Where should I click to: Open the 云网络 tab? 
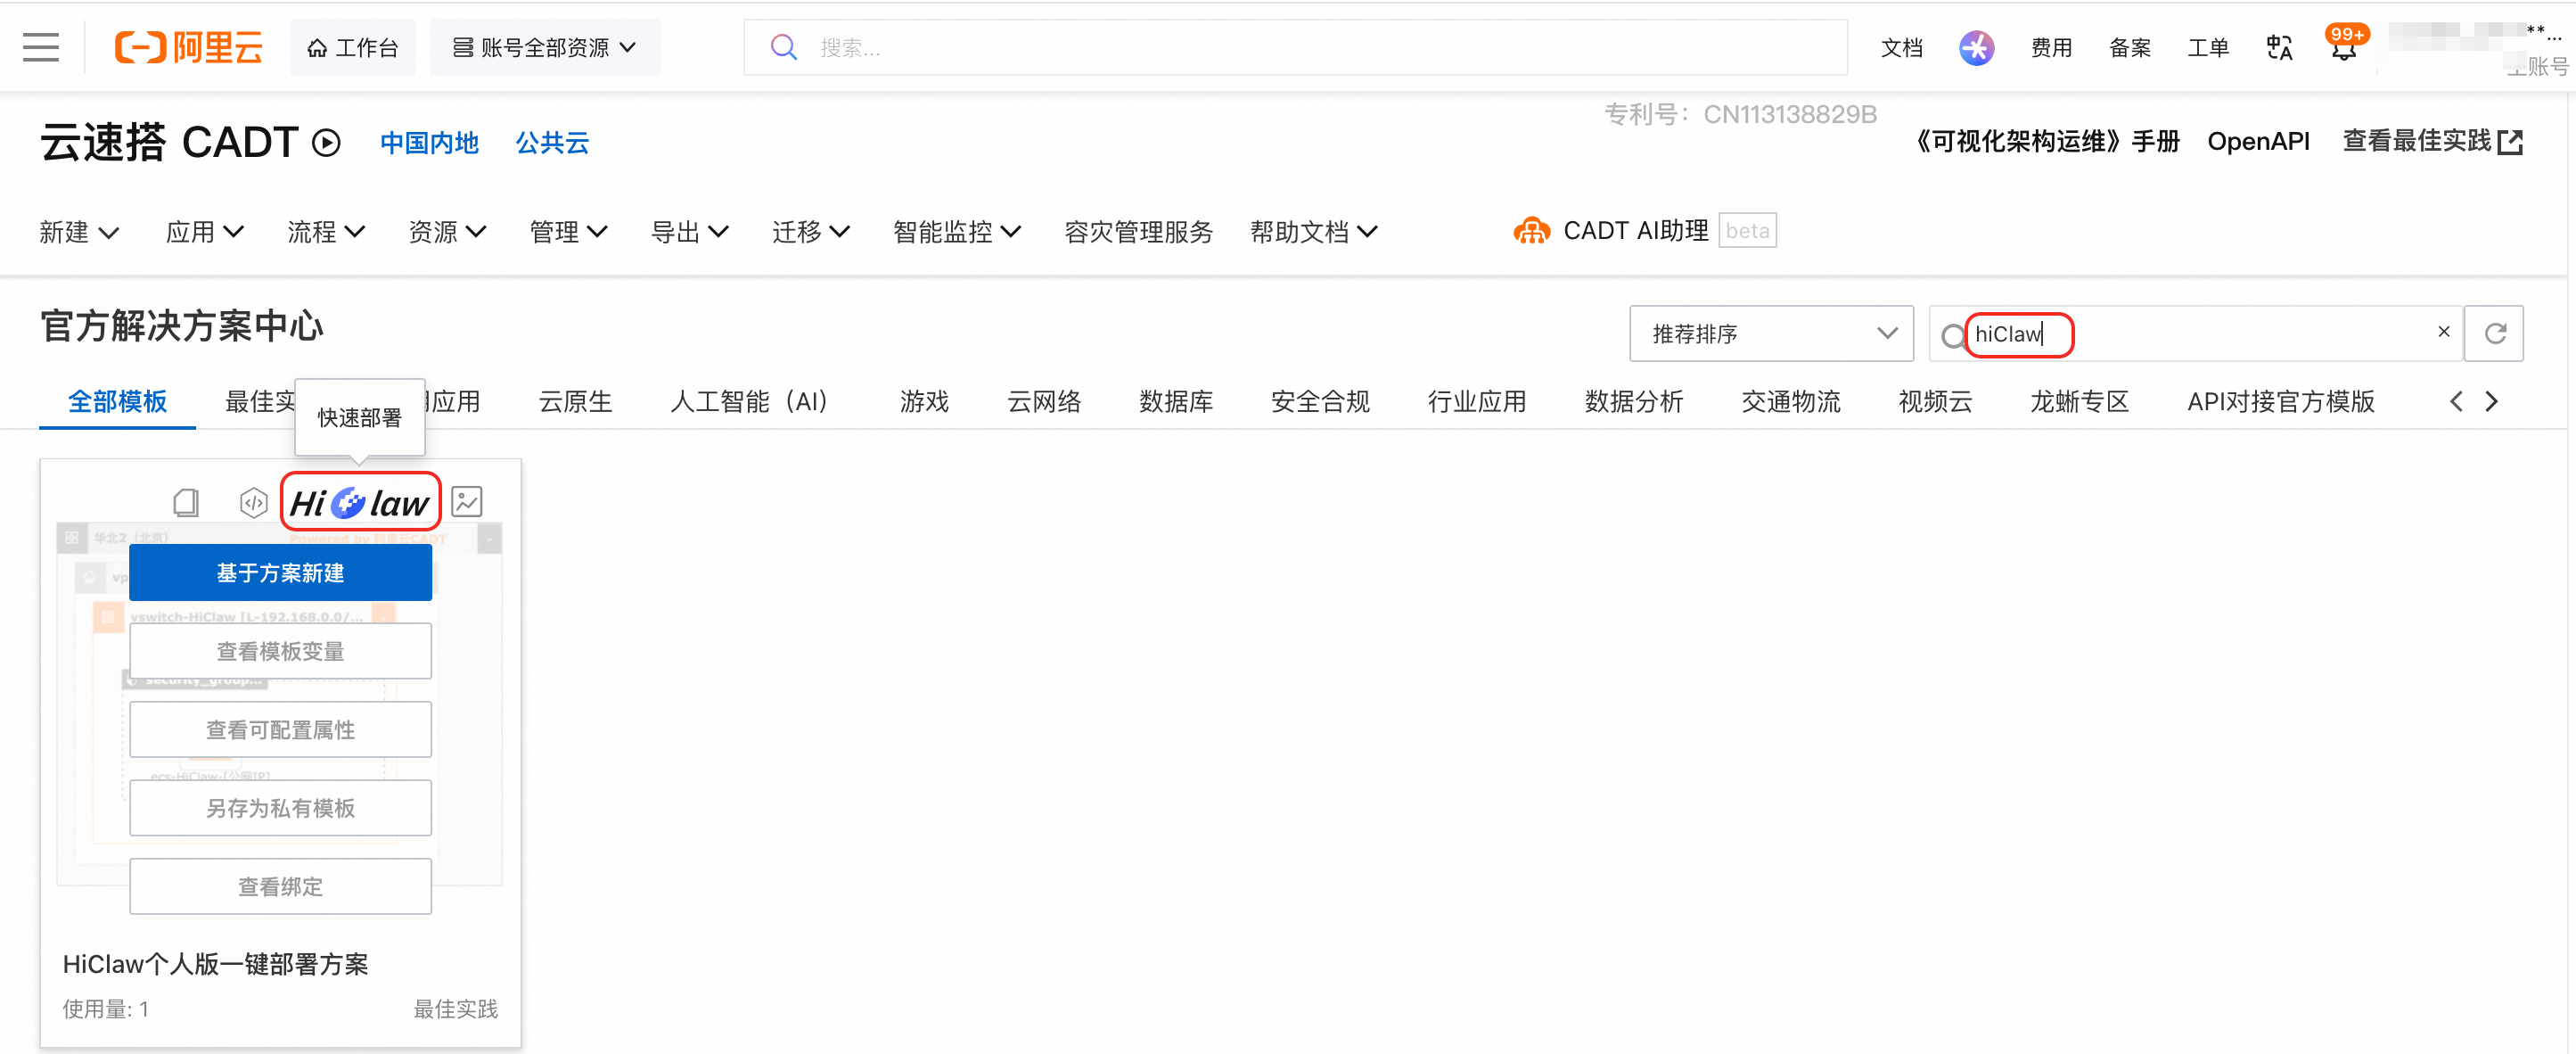[1044, 401]
